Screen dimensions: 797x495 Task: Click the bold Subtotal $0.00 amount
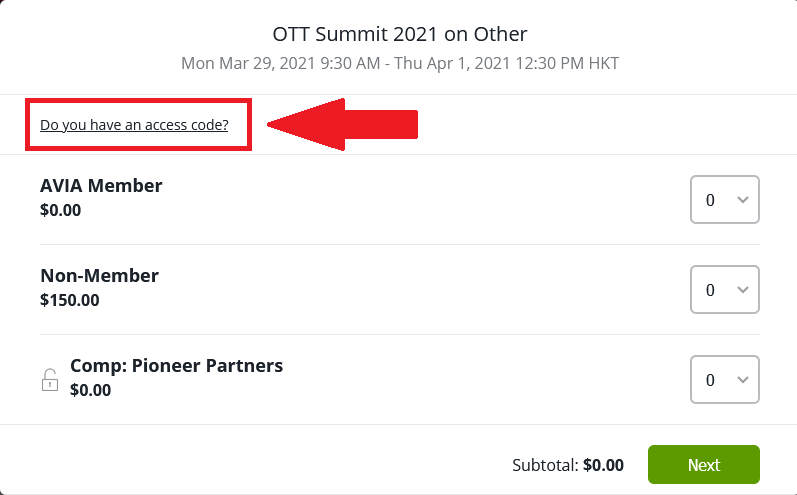[x=603, y=465]
